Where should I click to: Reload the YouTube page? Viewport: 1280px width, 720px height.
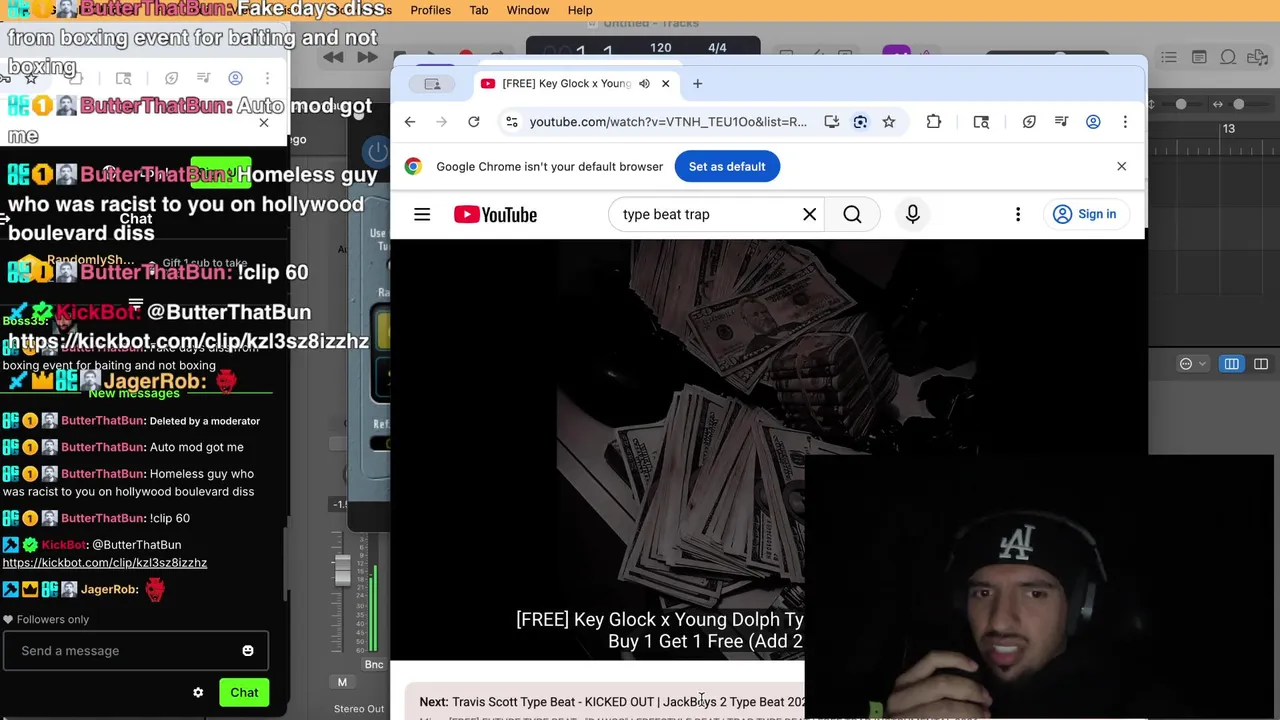(474, 122)
